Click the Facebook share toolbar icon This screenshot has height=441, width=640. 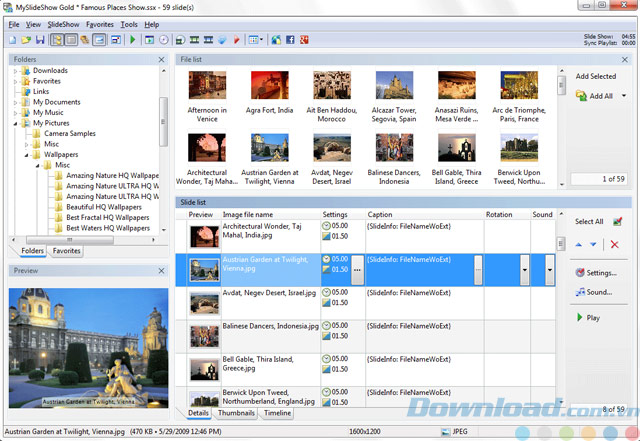tap(290, 40)
